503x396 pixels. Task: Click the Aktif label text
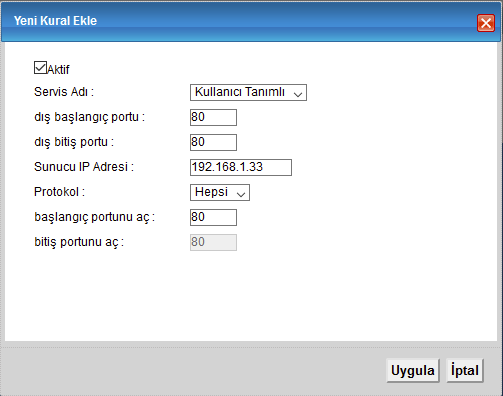click(x=58, y=69)
